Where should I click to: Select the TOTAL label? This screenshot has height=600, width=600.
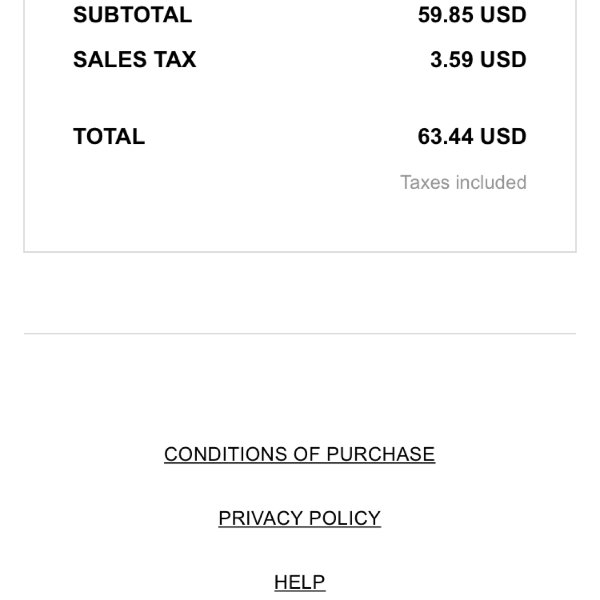coord(109,136)
